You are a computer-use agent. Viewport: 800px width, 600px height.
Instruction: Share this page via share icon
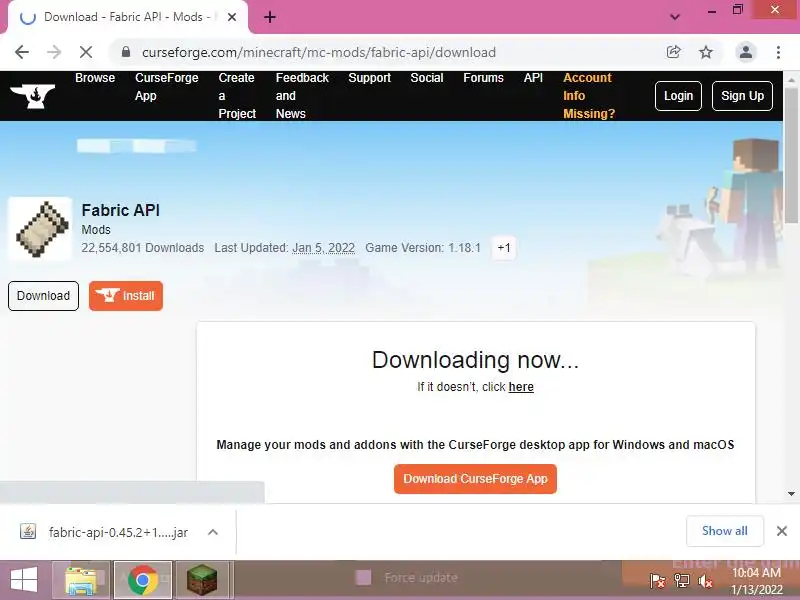click(x=673, y=52)
